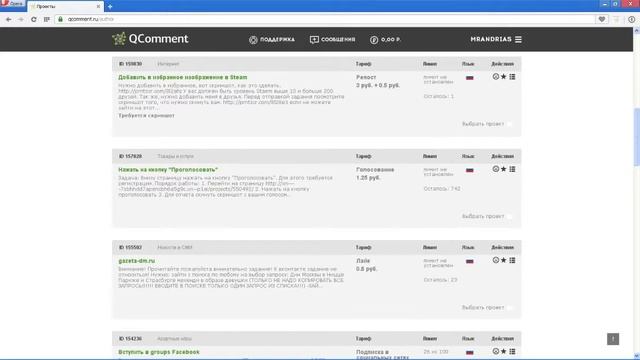Reload the current page
Screen dimensions: 640x360
coord(33,19)
